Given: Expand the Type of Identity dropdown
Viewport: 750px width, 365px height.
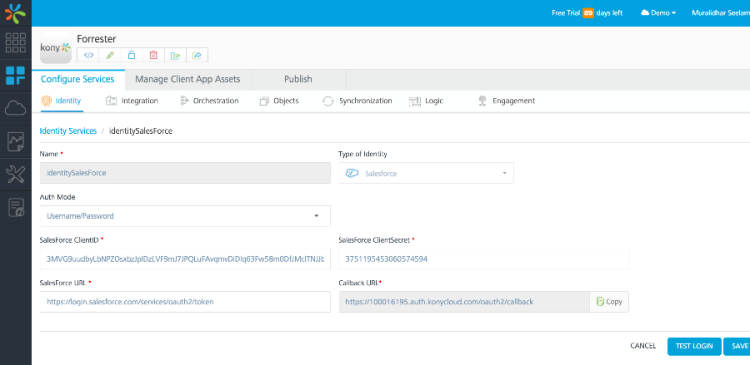Looking at the screenshot, I should tap(426, 173).
